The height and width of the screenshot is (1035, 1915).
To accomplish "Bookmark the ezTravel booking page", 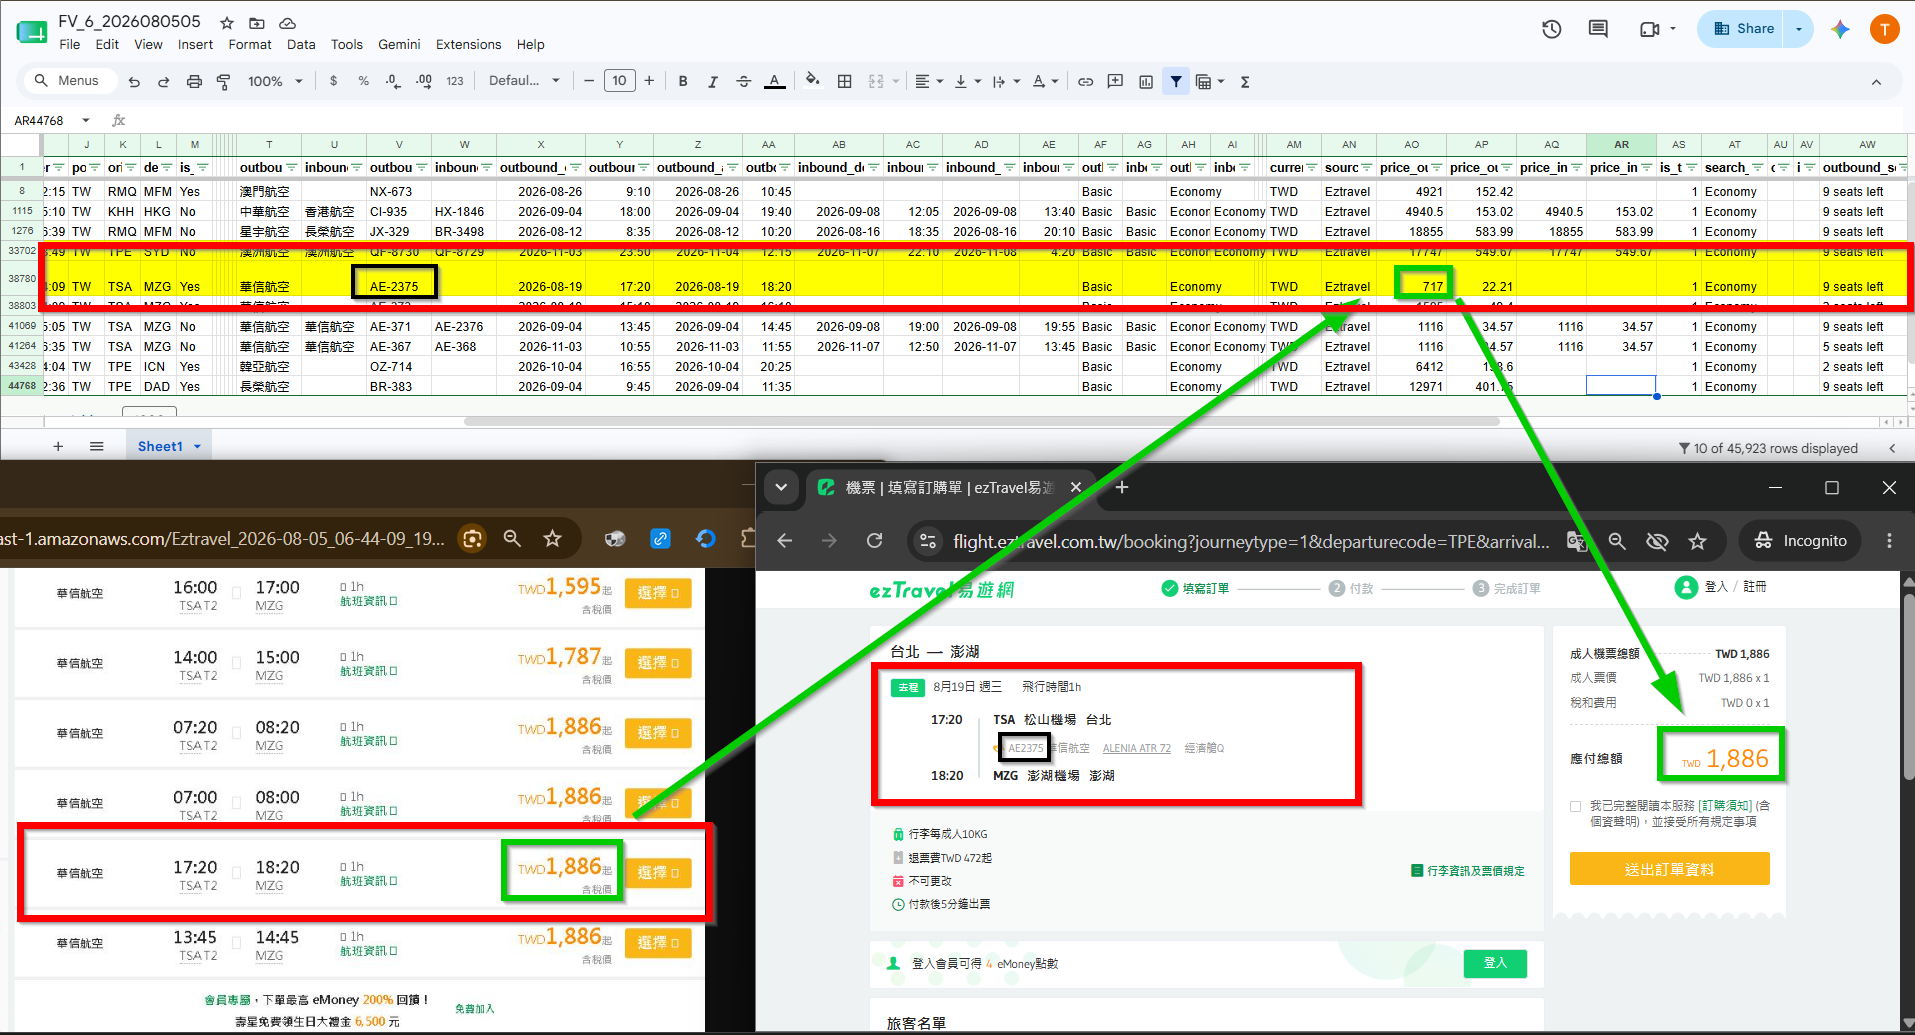I will (1698, 541).
